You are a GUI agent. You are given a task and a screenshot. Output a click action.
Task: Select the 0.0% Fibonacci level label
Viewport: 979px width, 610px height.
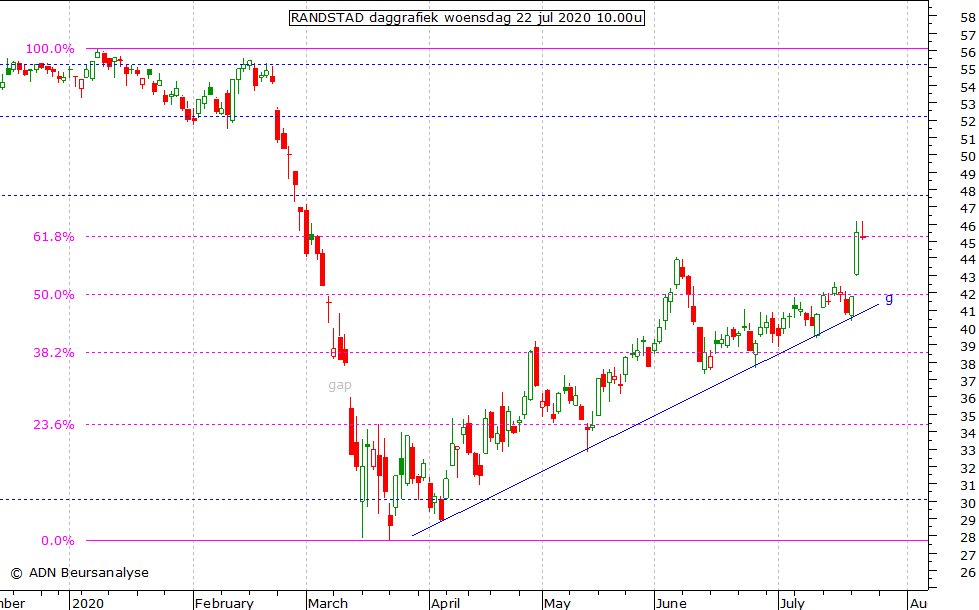(58, 541)
